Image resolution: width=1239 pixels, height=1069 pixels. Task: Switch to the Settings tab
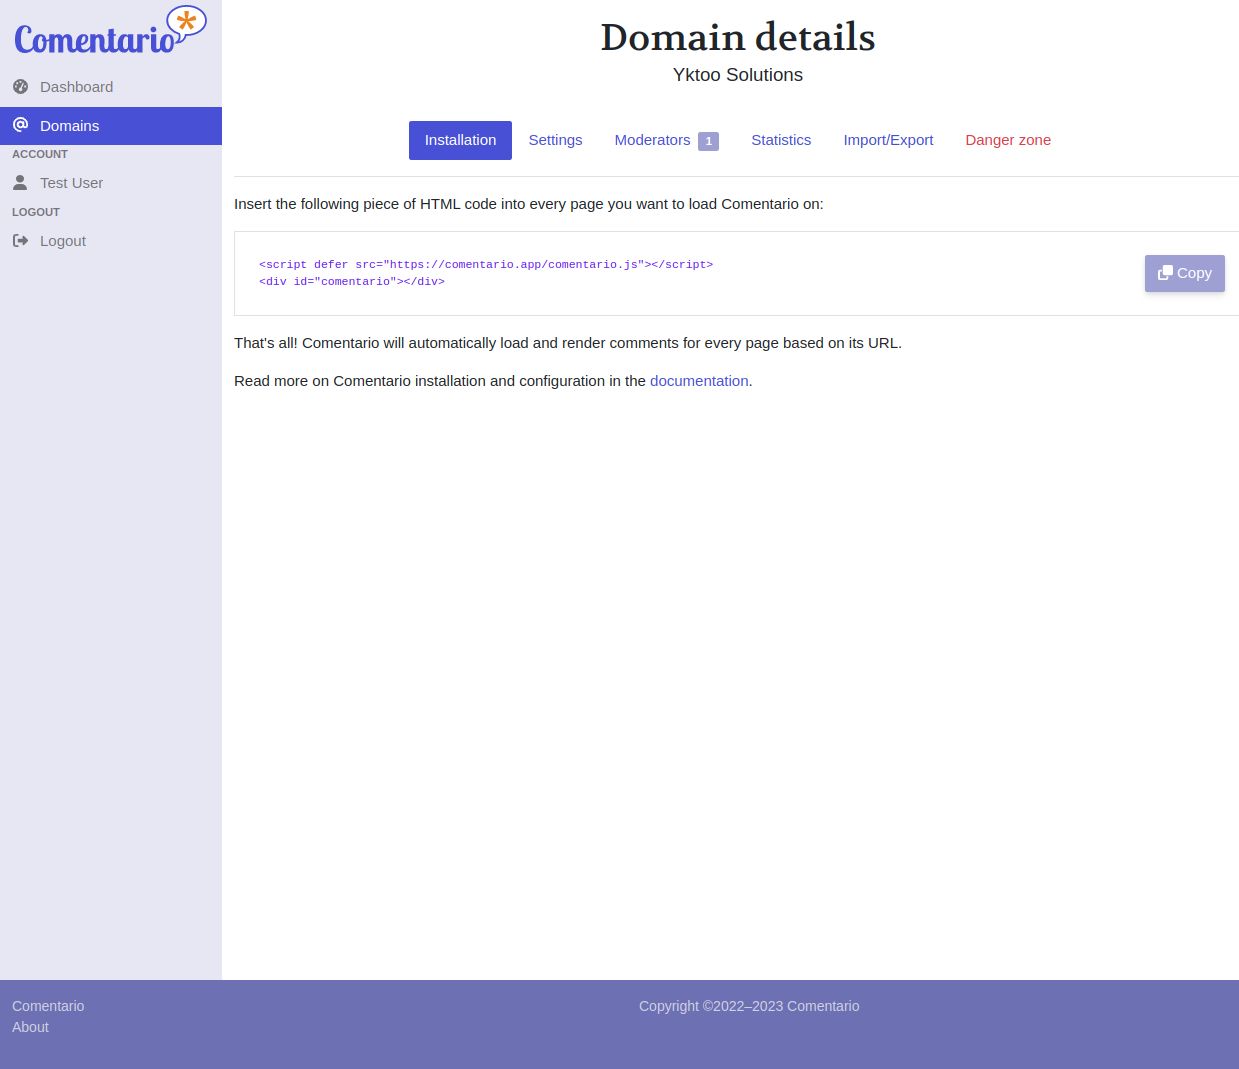click(555, 140)
